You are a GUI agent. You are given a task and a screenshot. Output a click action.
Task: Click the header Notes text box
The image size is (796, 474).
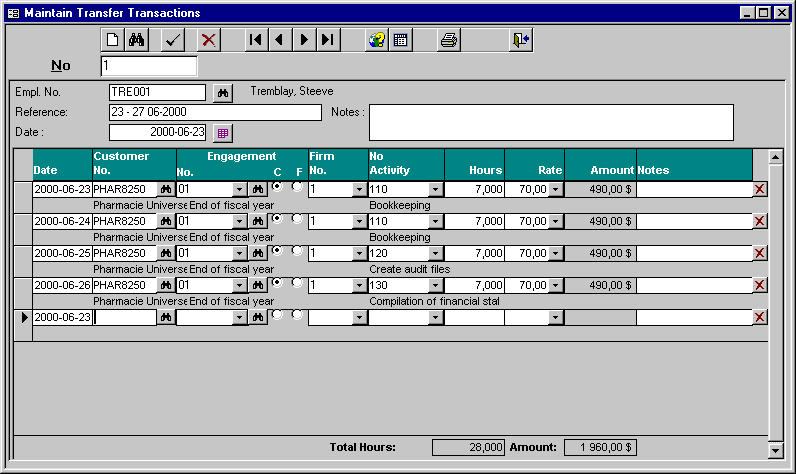click(x=551, y=122)
